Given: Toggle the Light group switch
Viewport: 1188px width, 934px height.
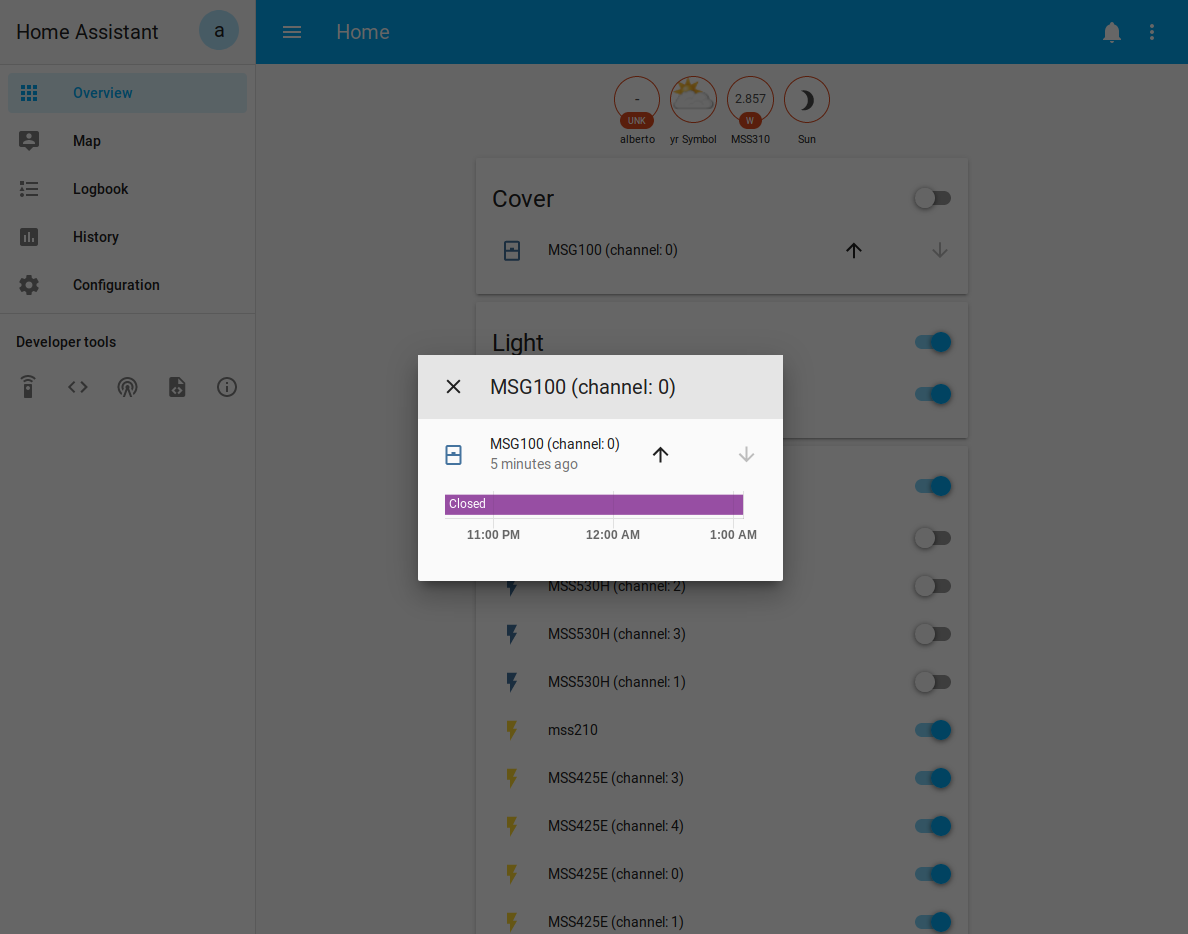Looking at the screenshot, I should pyautogui.click(x=933, y=342).
